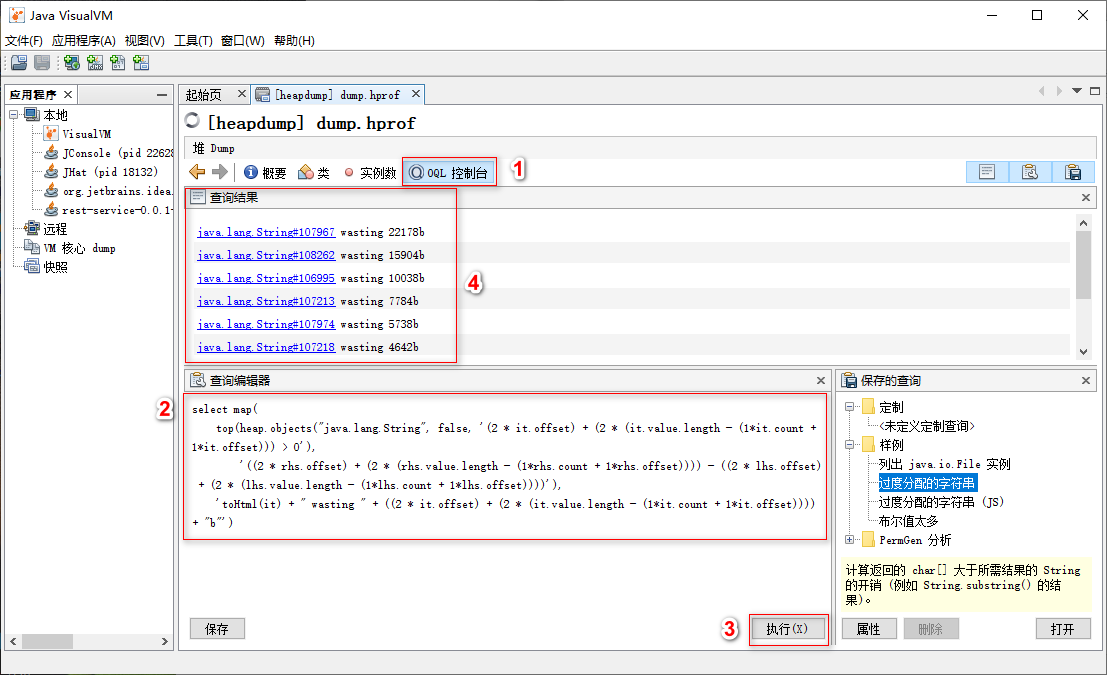This screenshot has height=675, width=1107.
Task: Toggle the query results panel button
Action: click(x=987, y=172)
